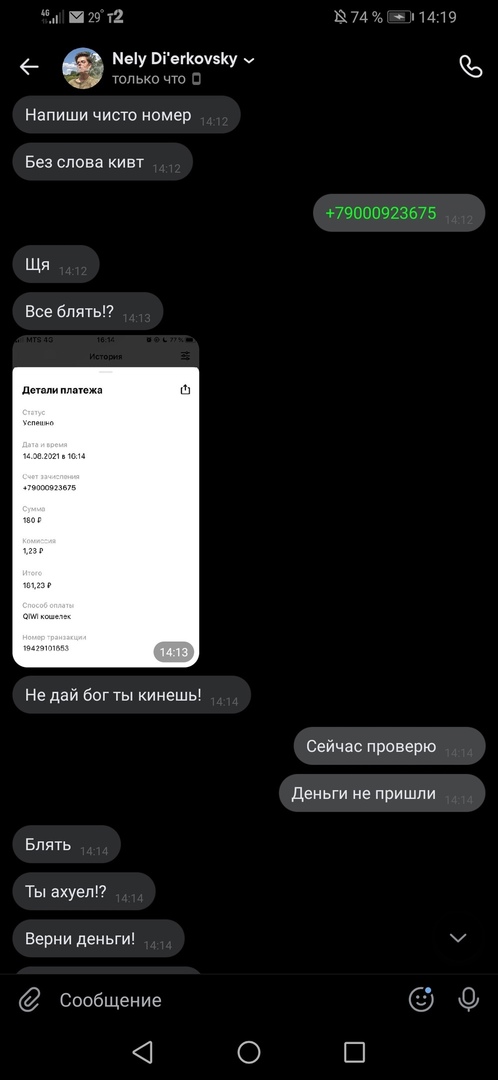Select the 'Верни деньги!' message bubble

pyautogui.click(x=98, y=938)
